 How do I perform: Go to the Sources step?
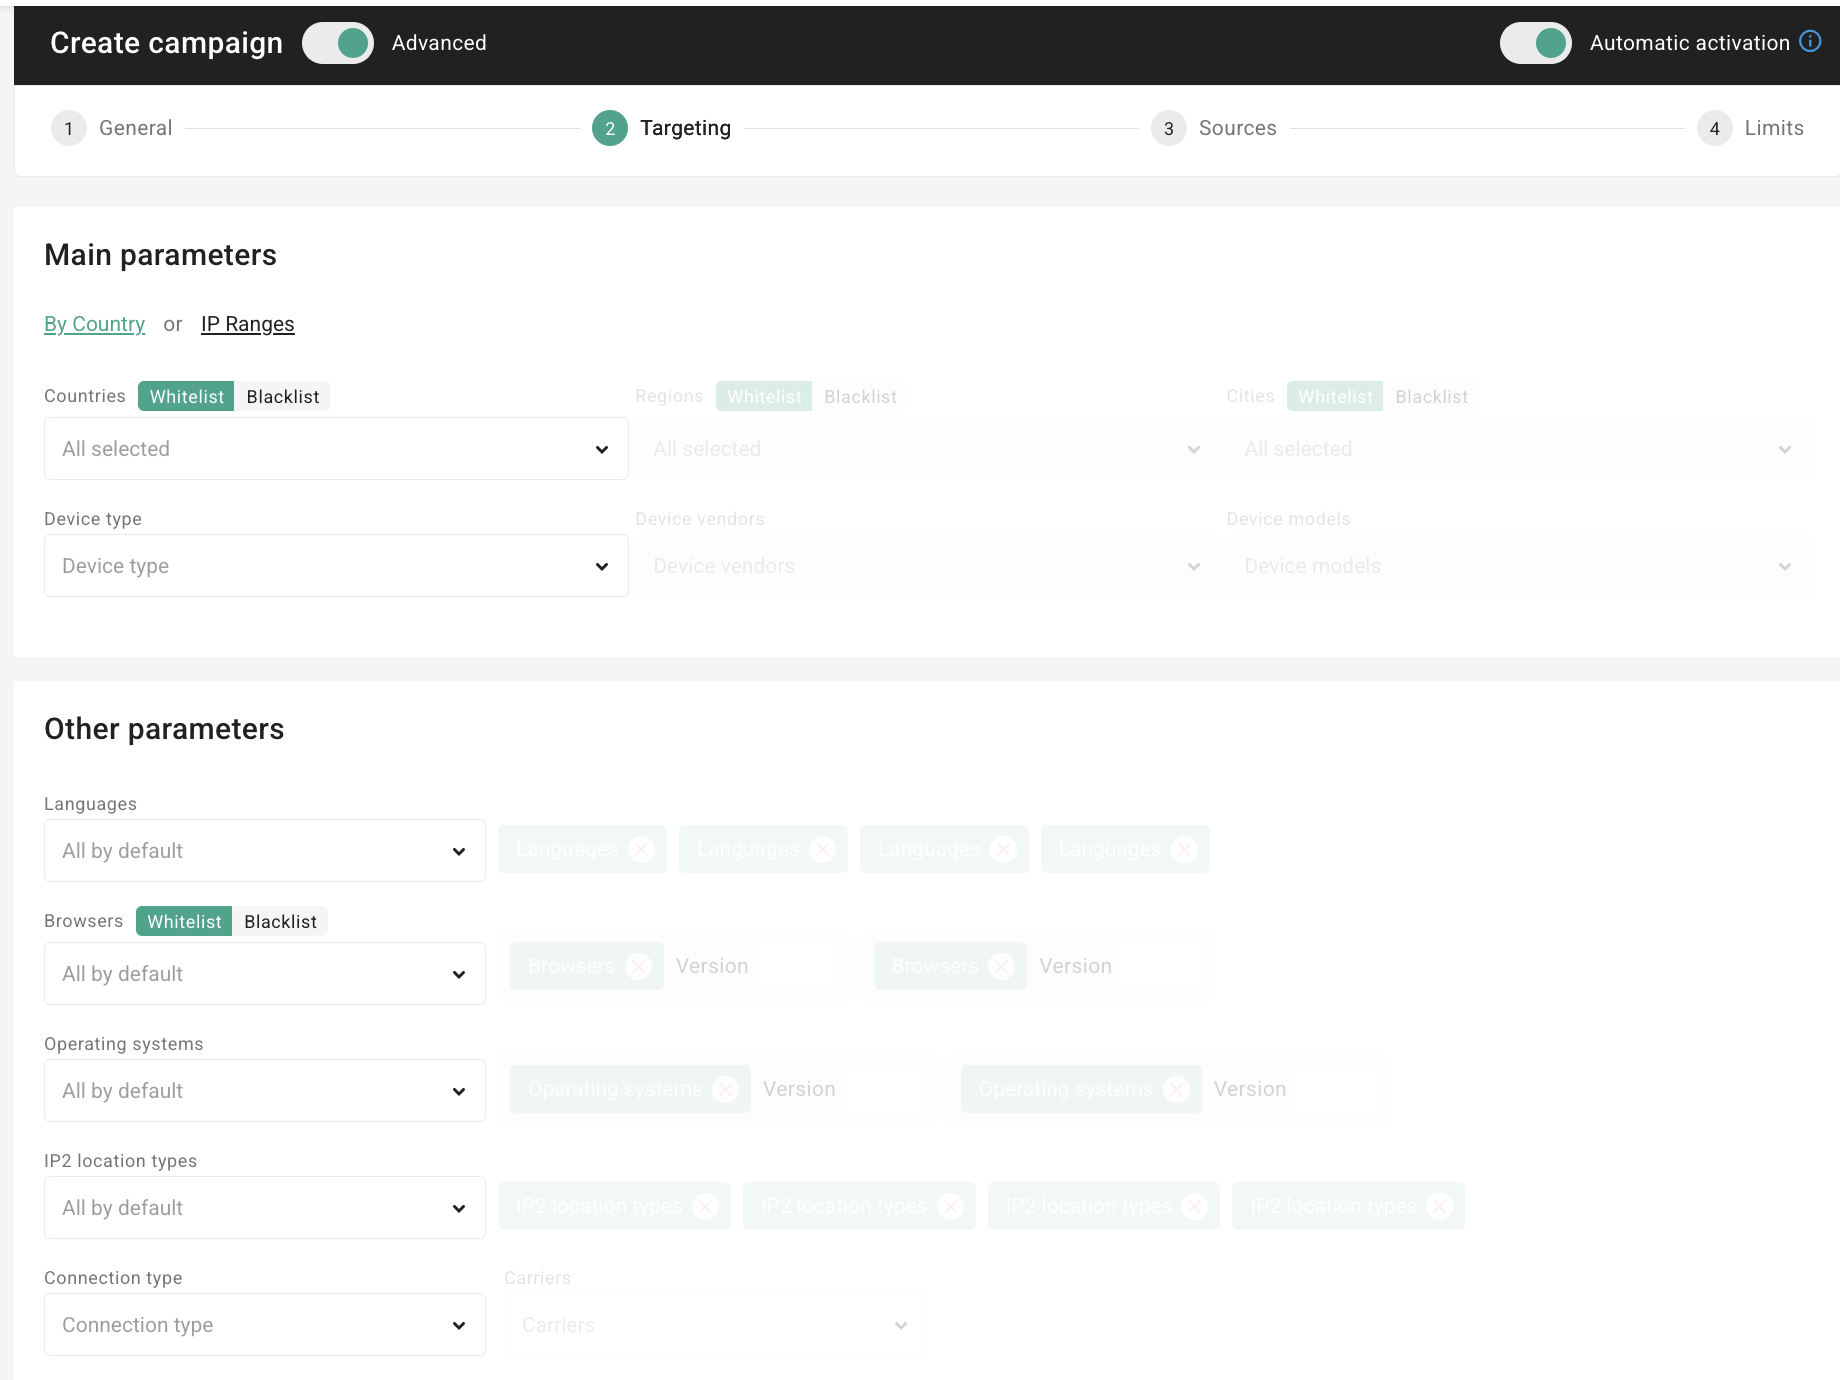click(x=1238, y=128)
